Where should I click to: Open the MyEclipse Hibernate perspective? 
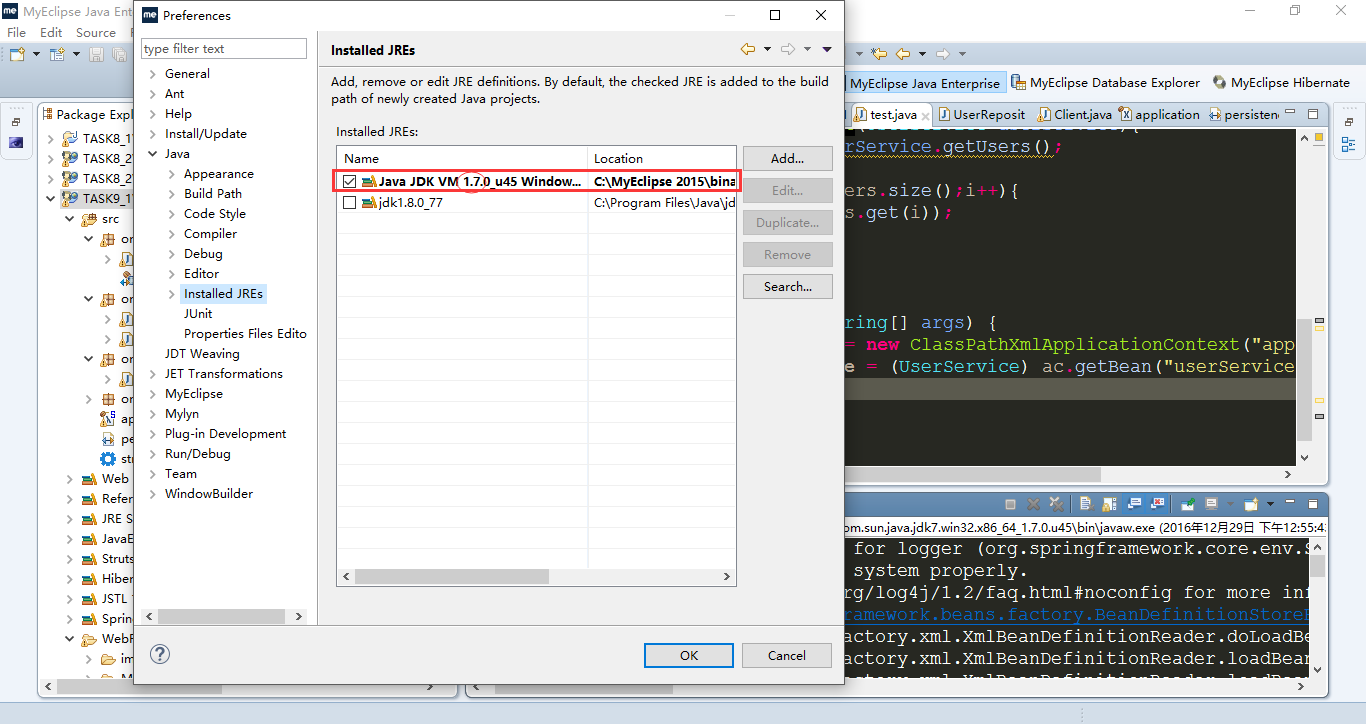1280,83
